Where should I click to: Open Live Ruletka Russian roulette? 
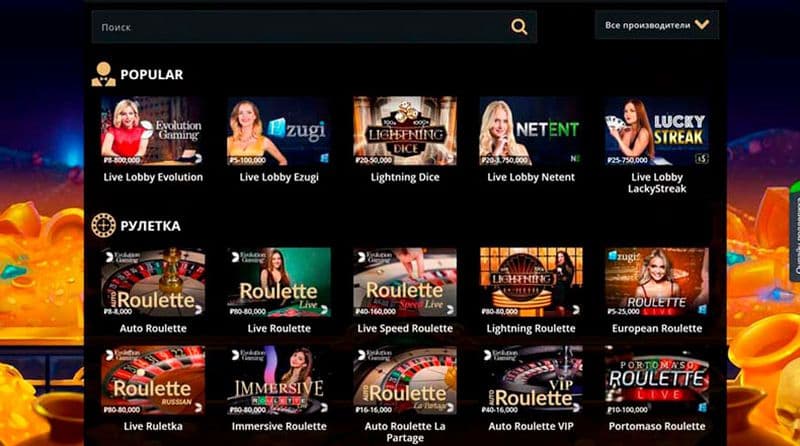153,380
